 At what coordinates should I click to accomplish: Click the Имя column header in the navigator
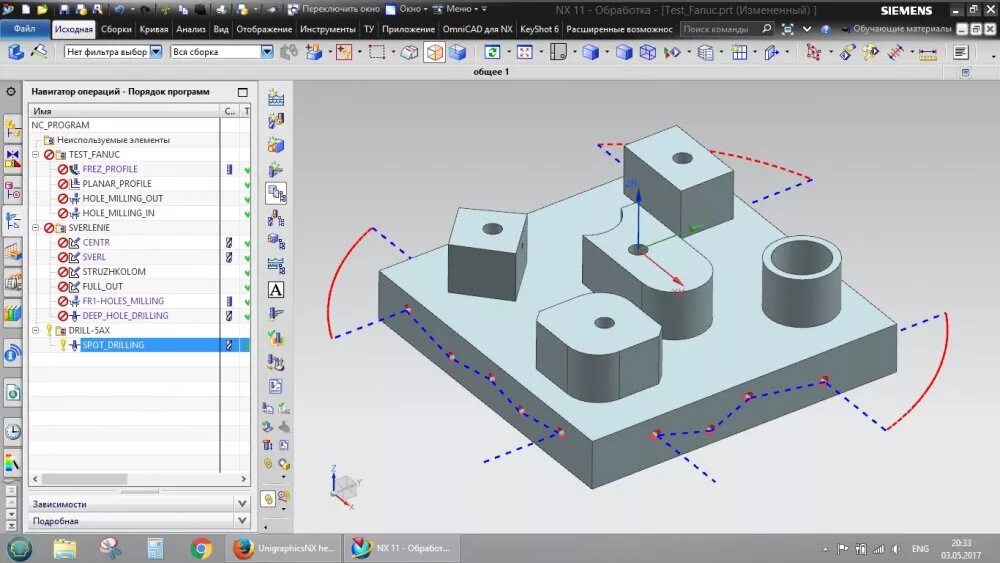[124, 111]
